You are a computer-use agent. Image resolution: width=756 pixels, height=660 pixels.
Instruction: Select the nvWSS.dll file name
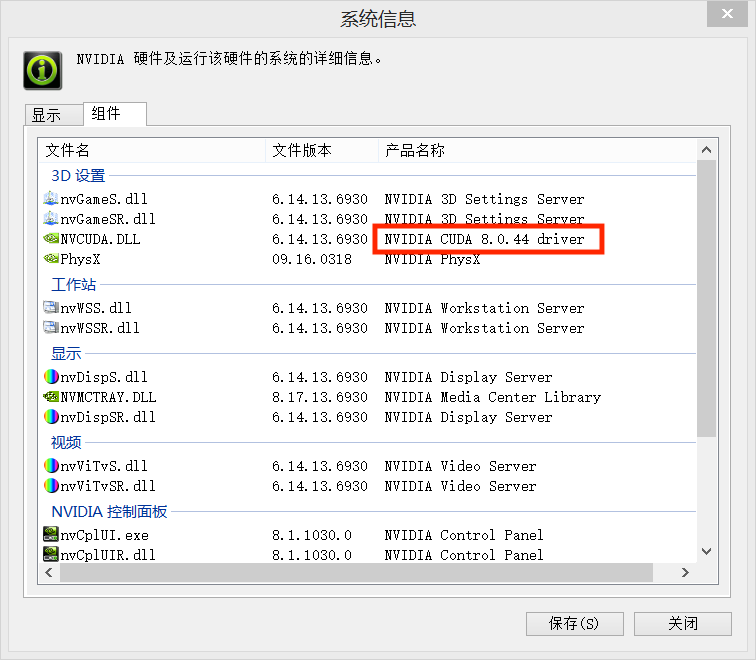[95, 308]
